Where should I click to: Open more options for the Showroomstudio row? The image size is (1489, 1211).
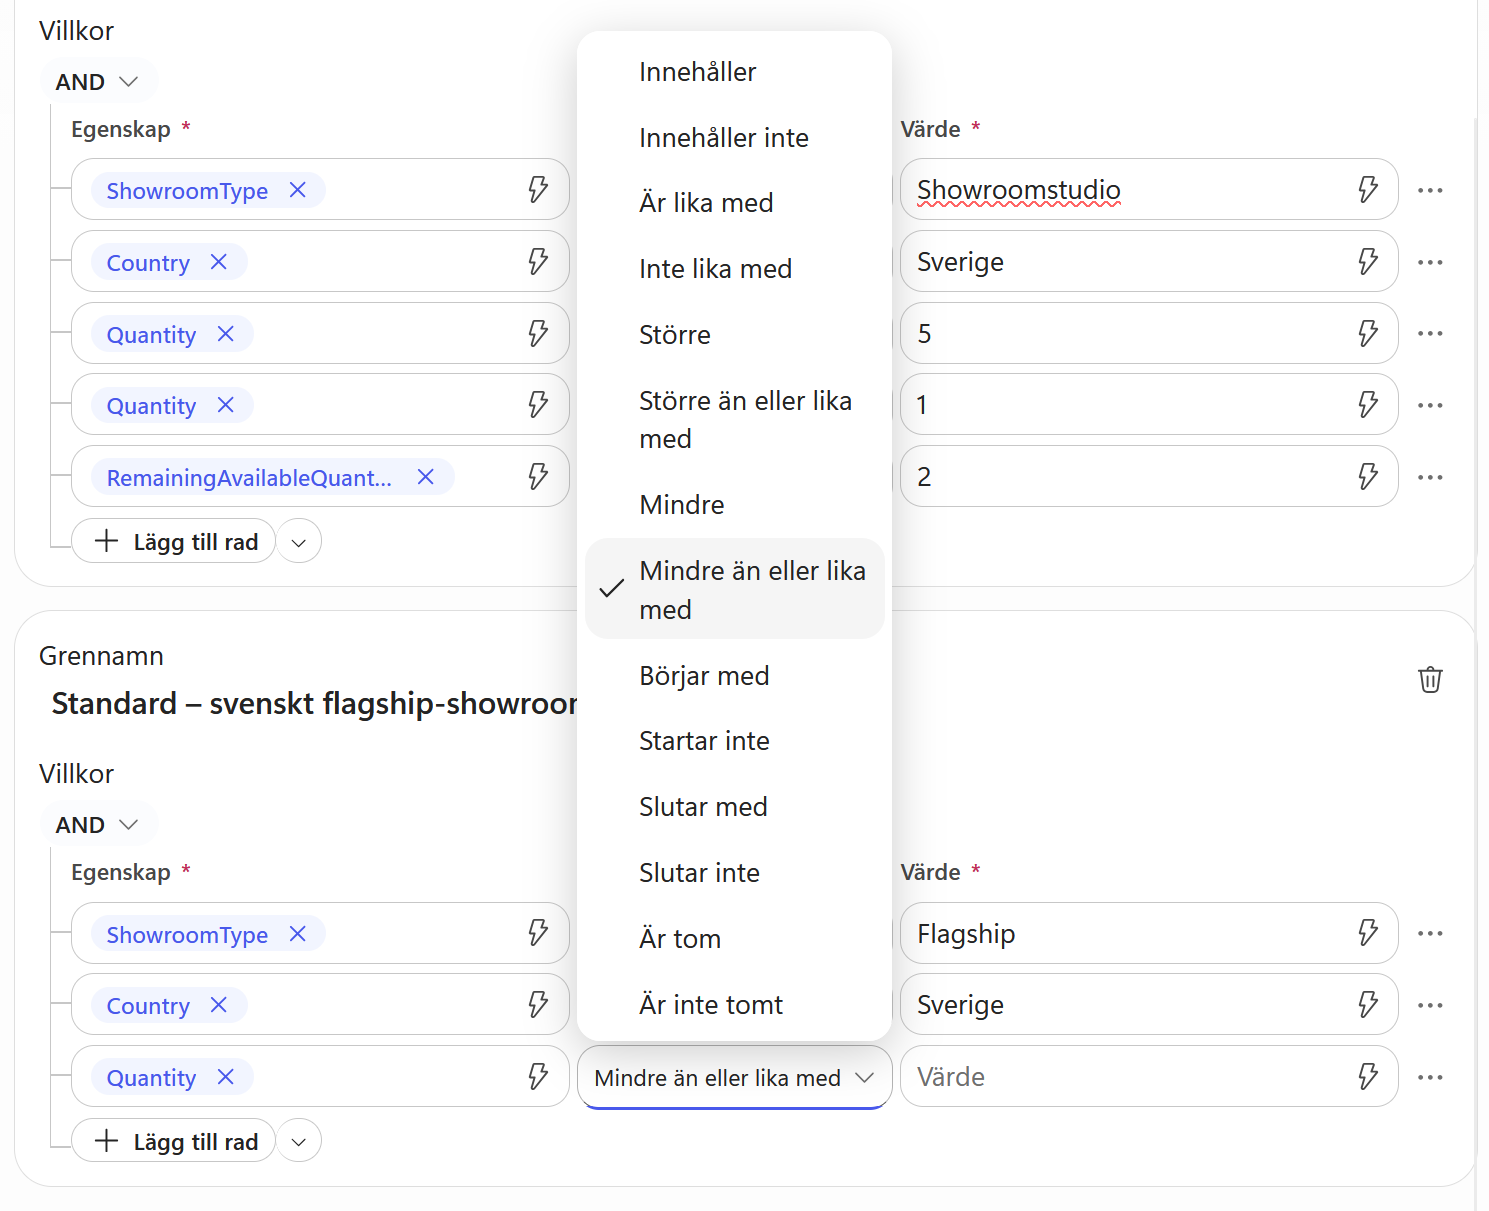pos(1430,190)
